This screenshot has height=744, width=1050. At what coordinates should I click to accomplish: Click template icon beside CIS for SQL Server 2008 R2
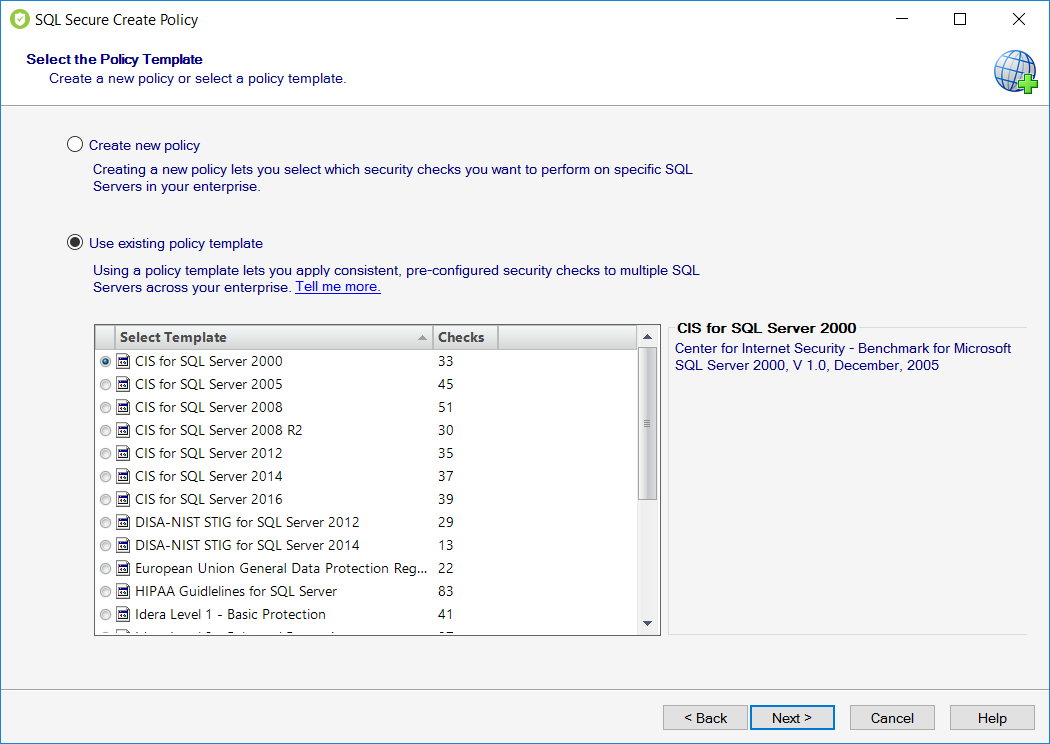pyautogui.click(x=123, y=431)
